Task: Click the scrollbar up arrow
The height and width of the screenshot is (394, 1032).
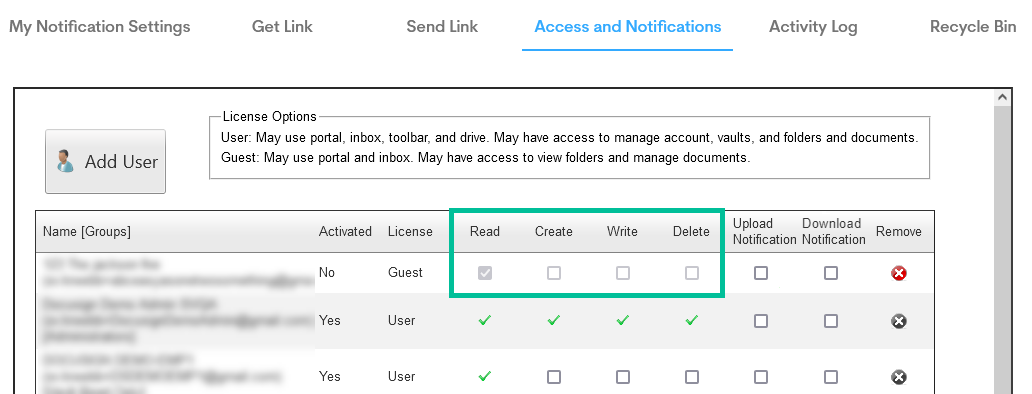Action: 1002,97
